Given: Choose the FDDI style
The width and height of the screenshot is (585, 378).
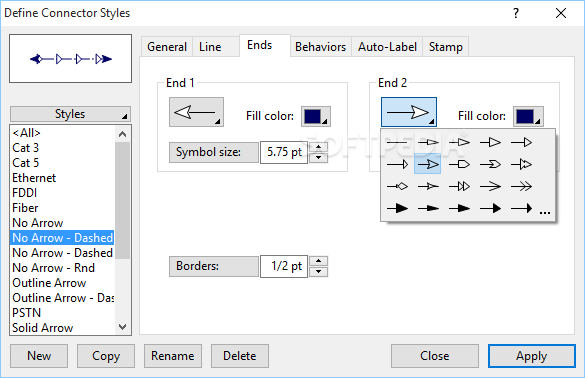Looking at the screenshot, I should [62, 193].
